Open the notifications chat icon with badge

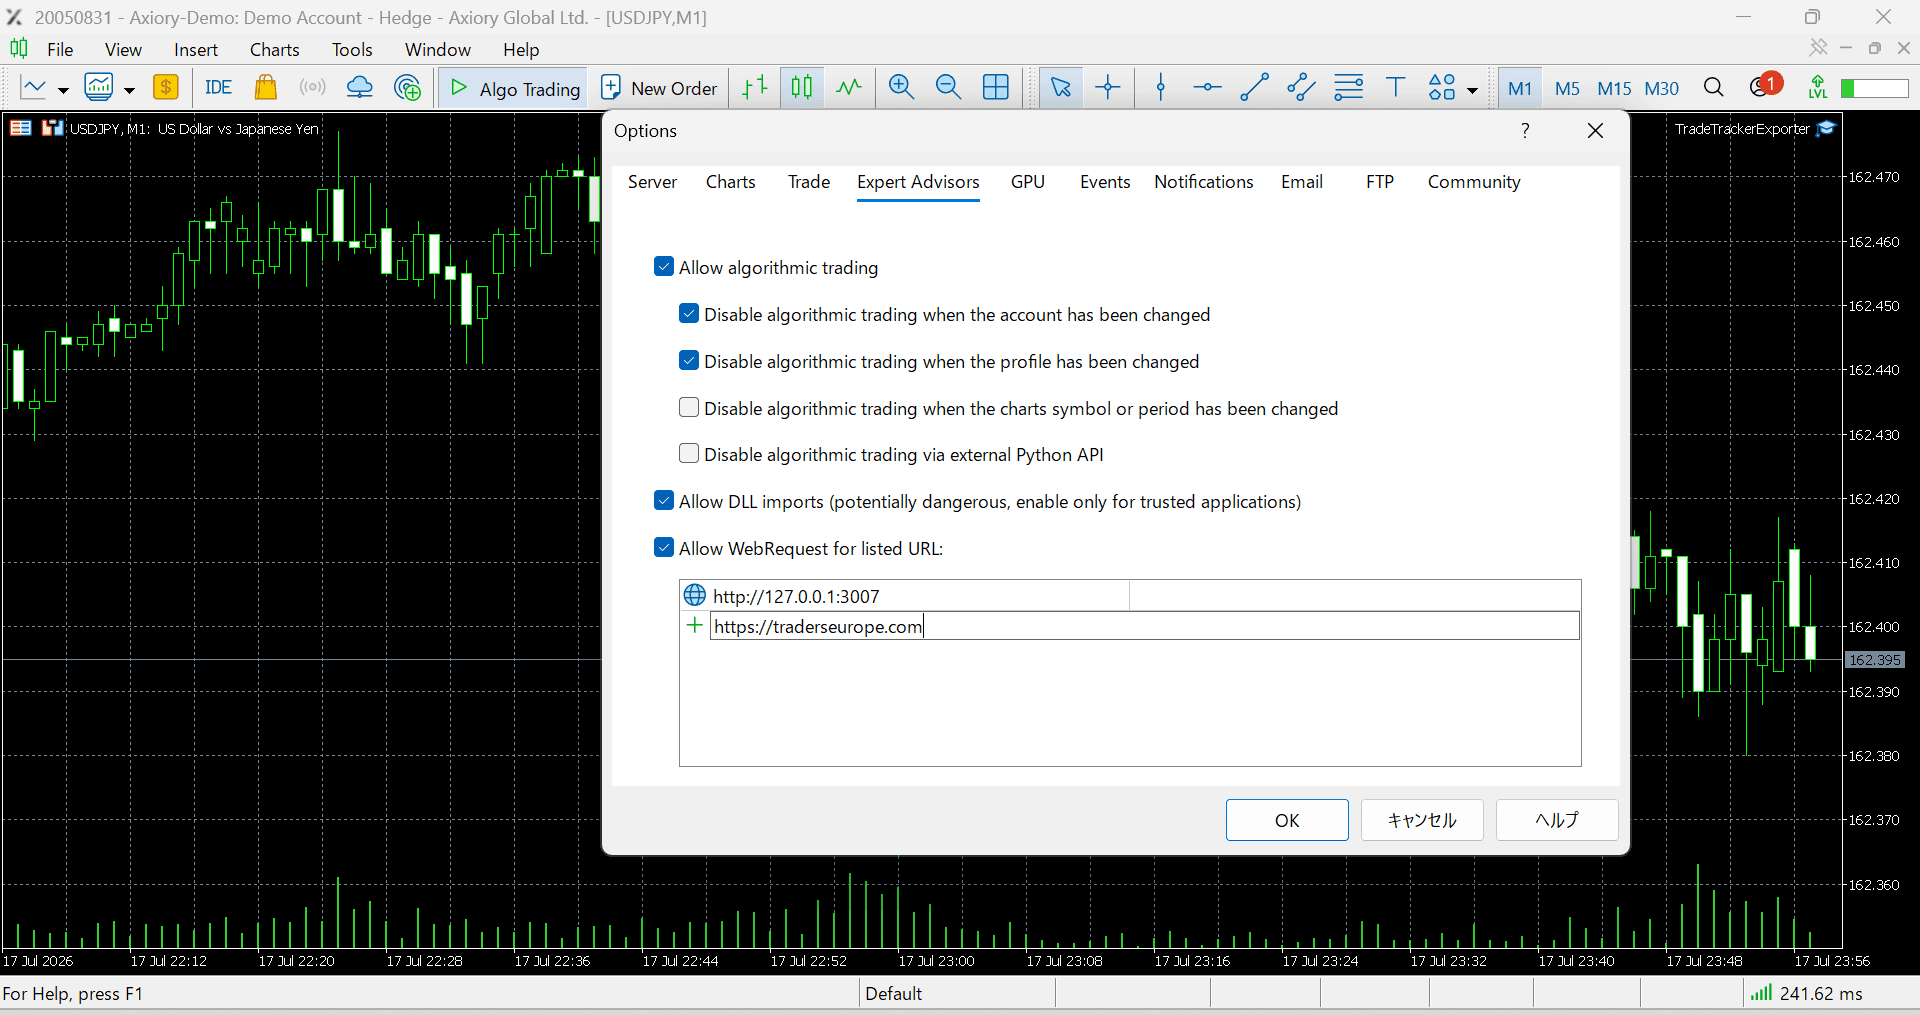[1765, 86]
